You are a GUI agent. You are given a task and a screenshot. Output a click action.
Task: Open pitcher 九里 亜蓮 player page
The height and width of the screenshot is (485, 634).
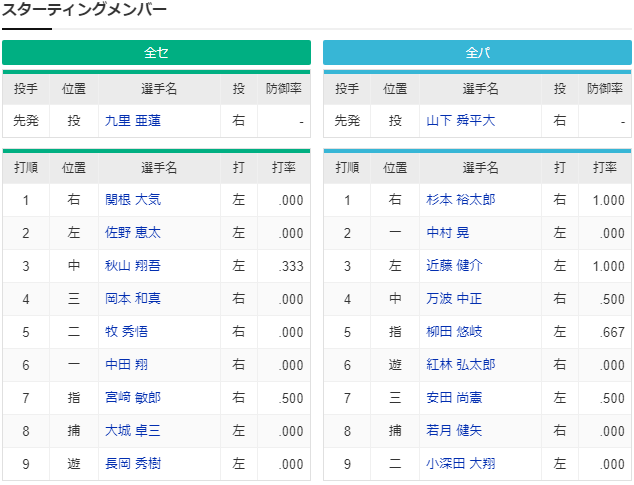tap(133, 121)
